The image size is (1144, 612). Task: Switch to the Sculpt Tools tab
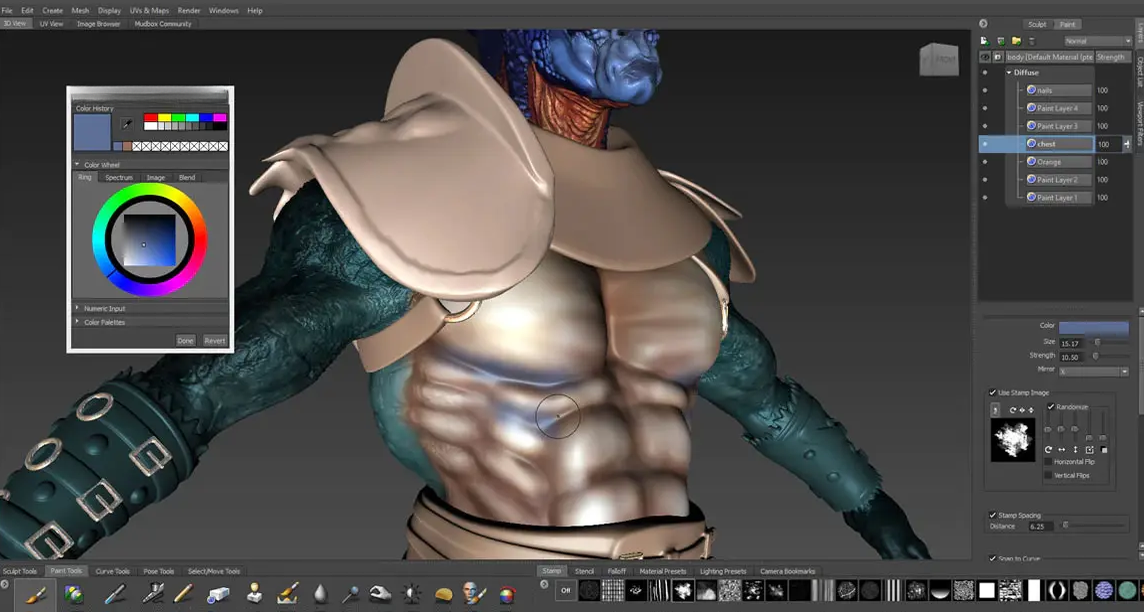pyautogui.click(x=20, y=571)
